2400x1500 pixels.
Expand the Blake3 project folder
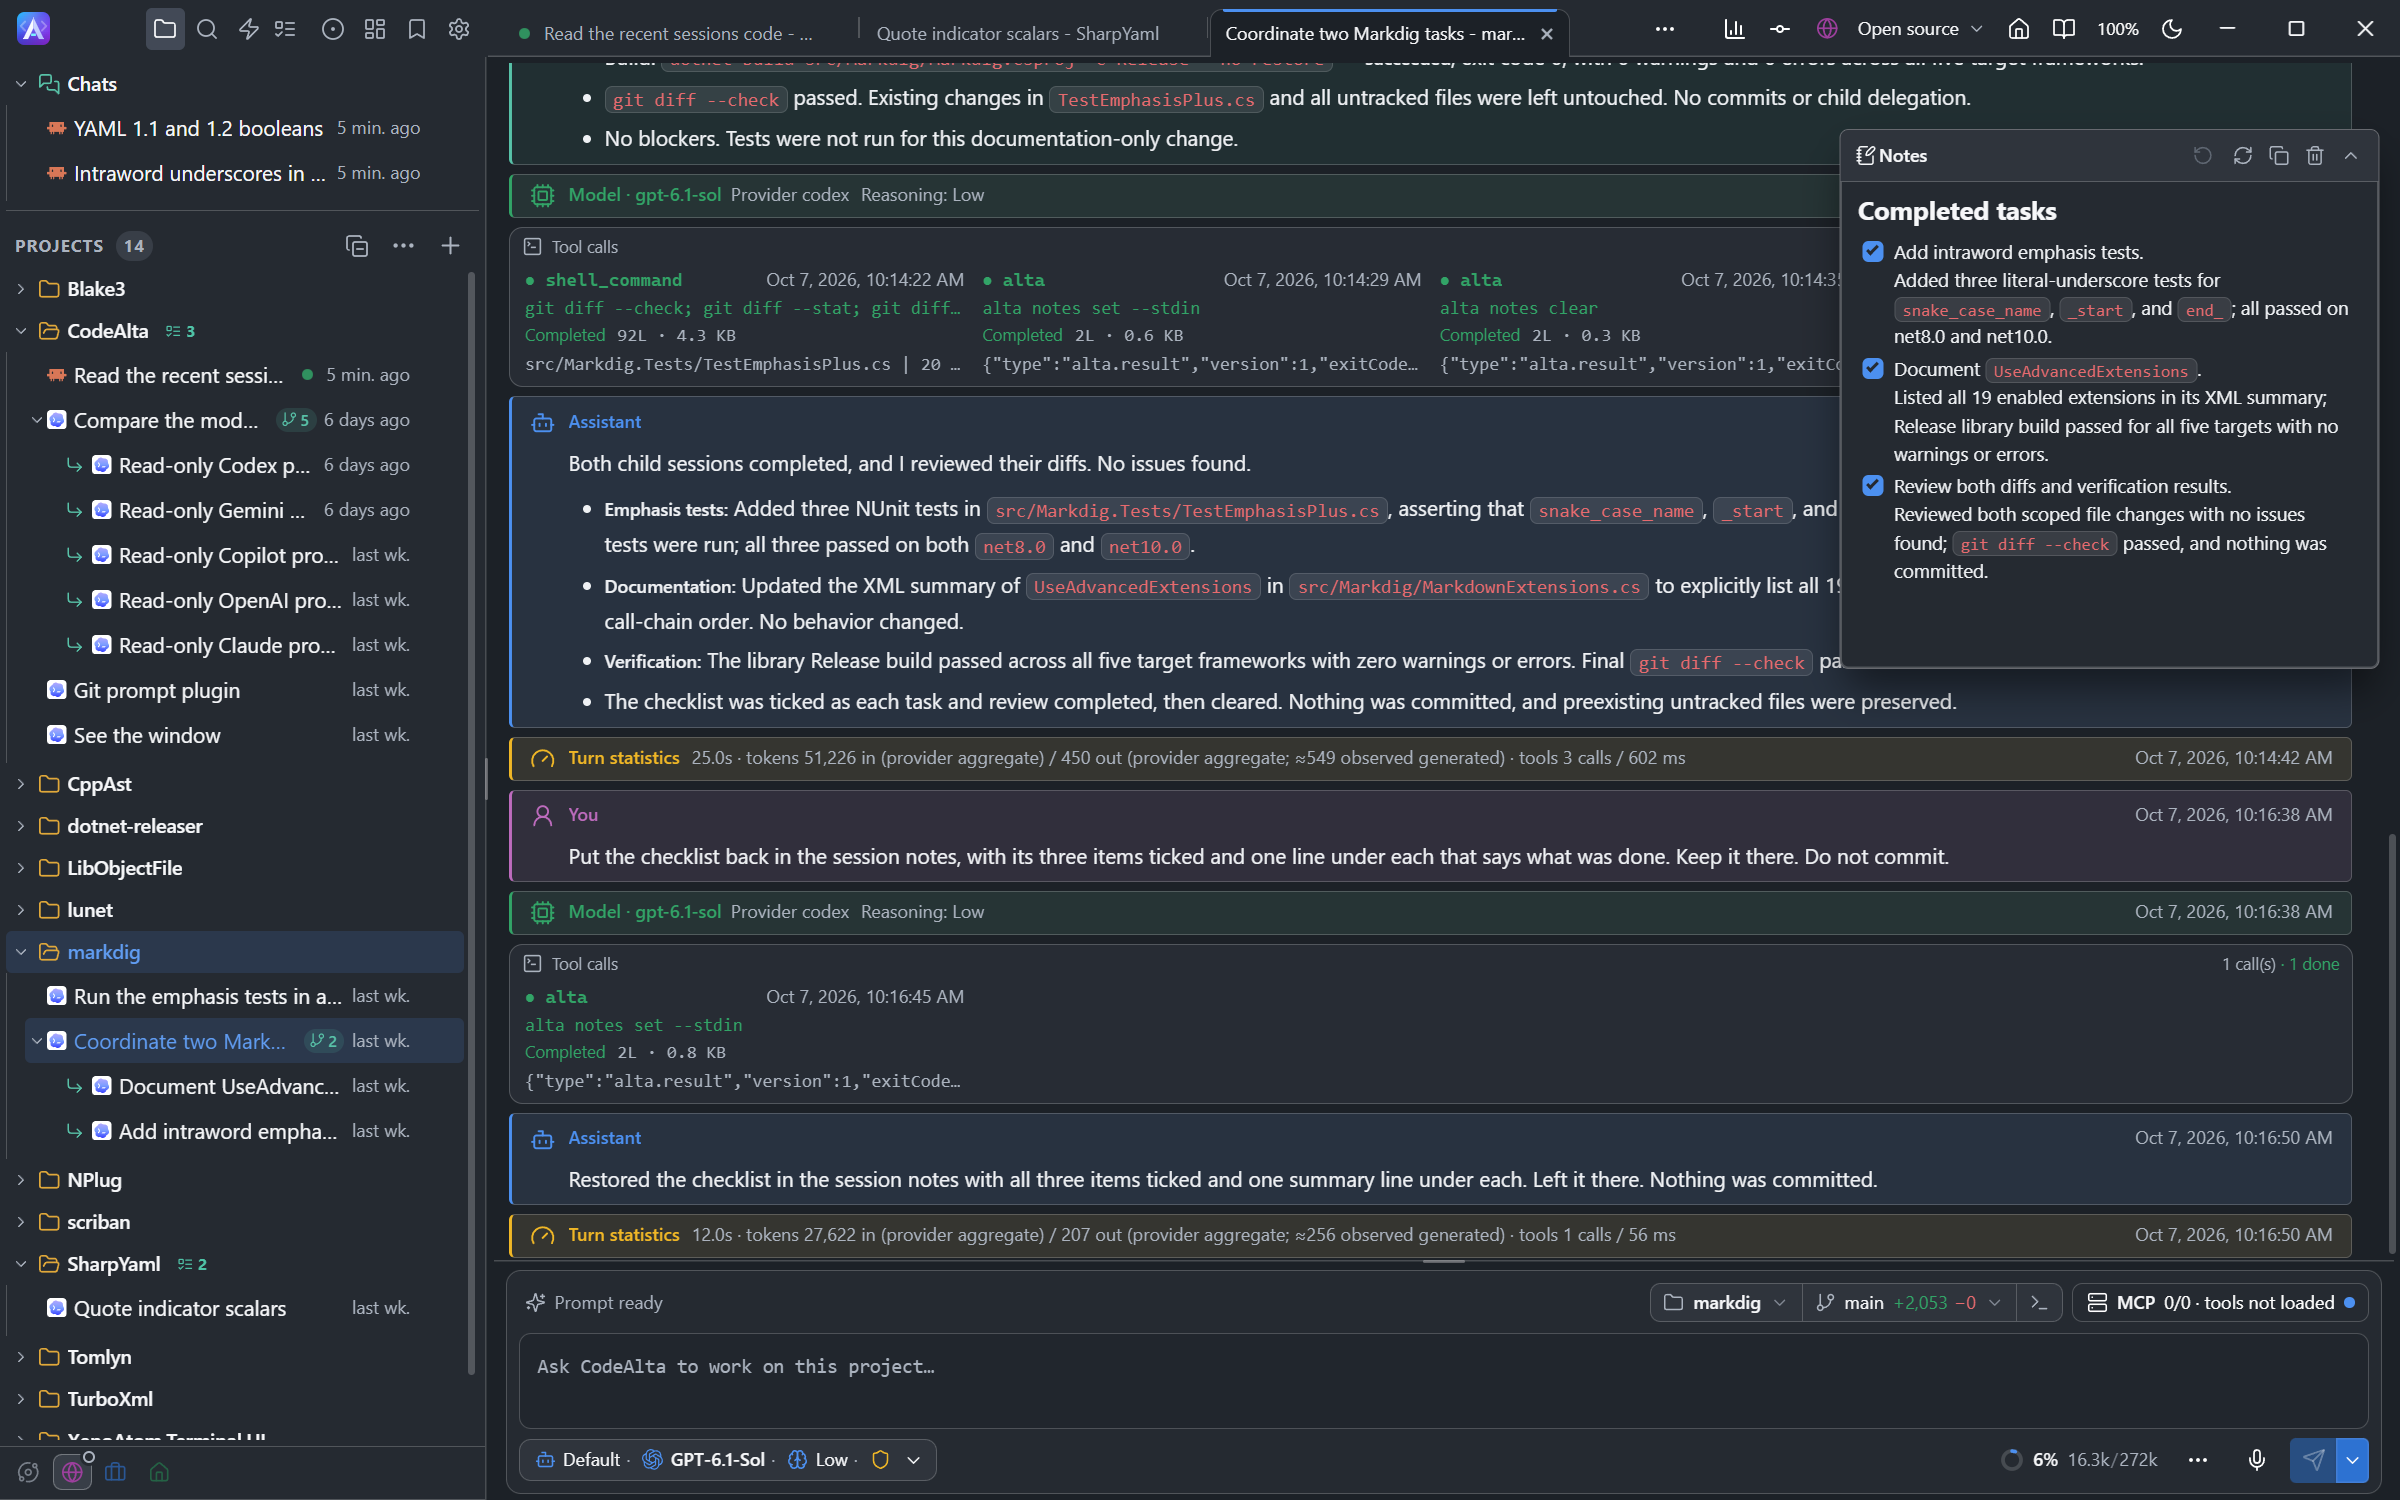point(21,289)
